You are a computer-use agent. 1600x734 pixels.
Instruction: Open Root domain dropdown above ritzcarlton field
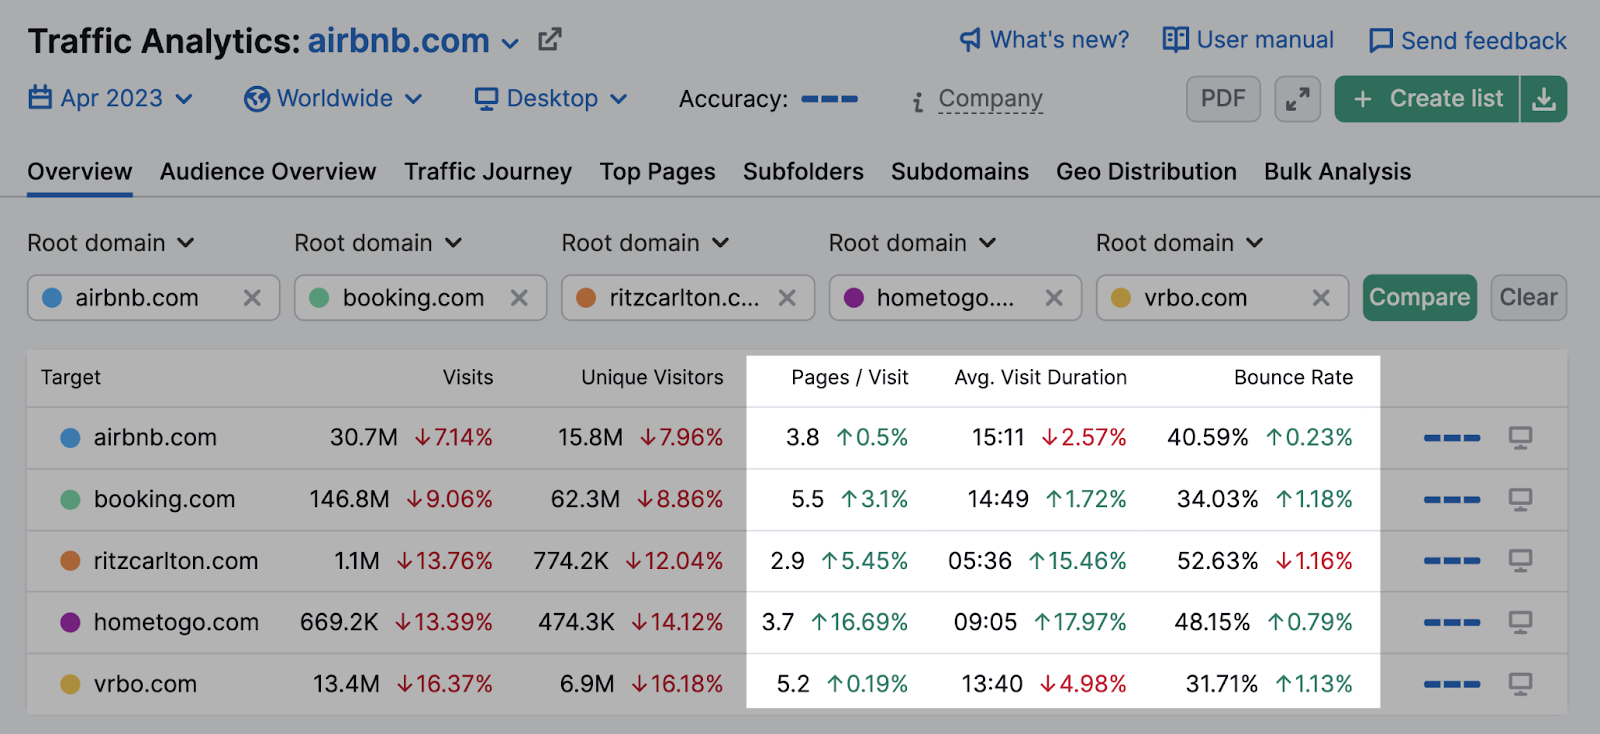coord(645,243)
